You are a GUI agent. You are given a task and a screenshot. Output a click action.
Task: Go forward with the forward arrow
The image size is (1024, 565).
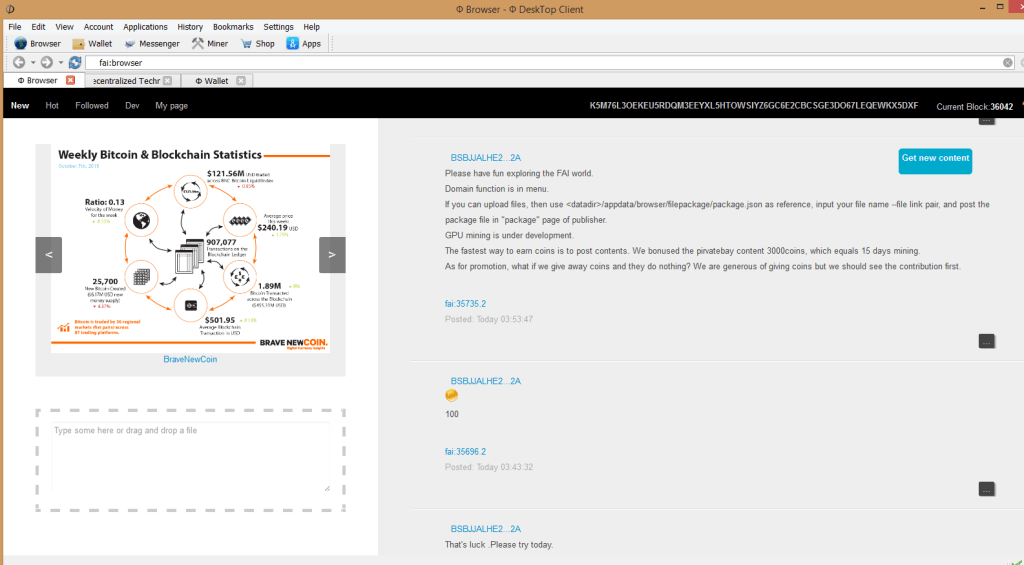click(x=46, y=62)
